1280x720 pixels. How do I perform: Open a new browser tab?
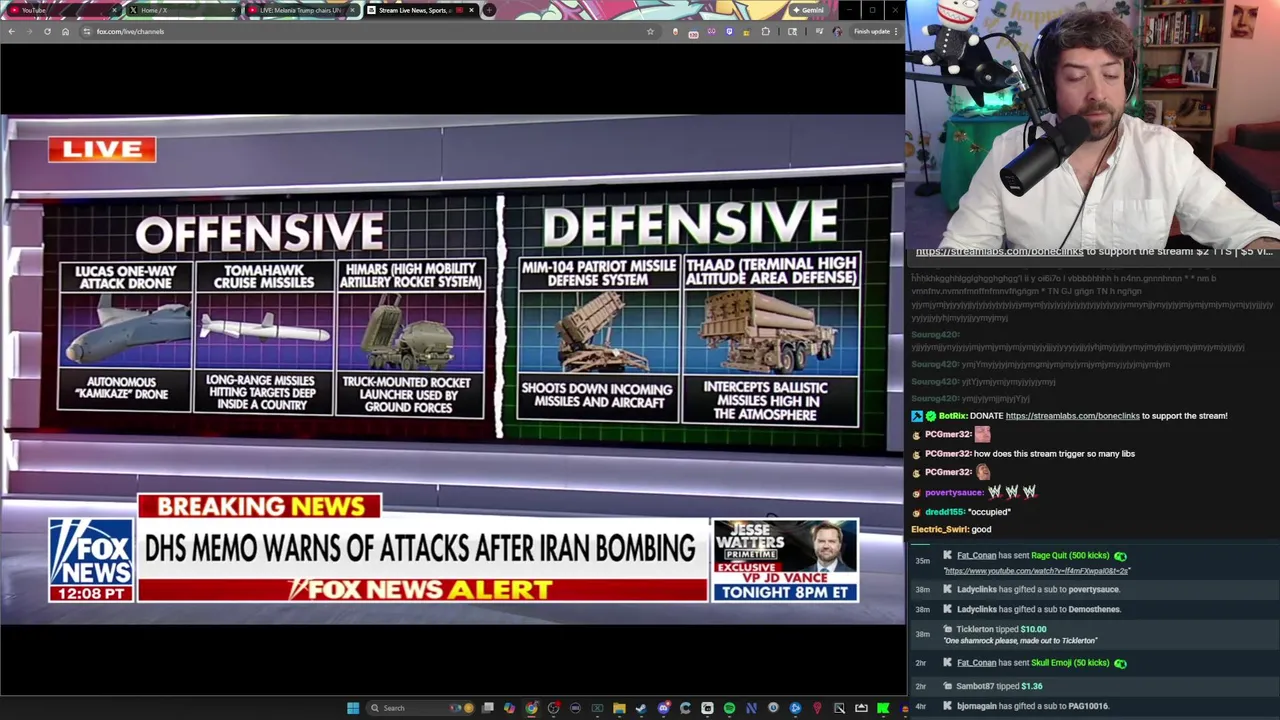(489, 10)
